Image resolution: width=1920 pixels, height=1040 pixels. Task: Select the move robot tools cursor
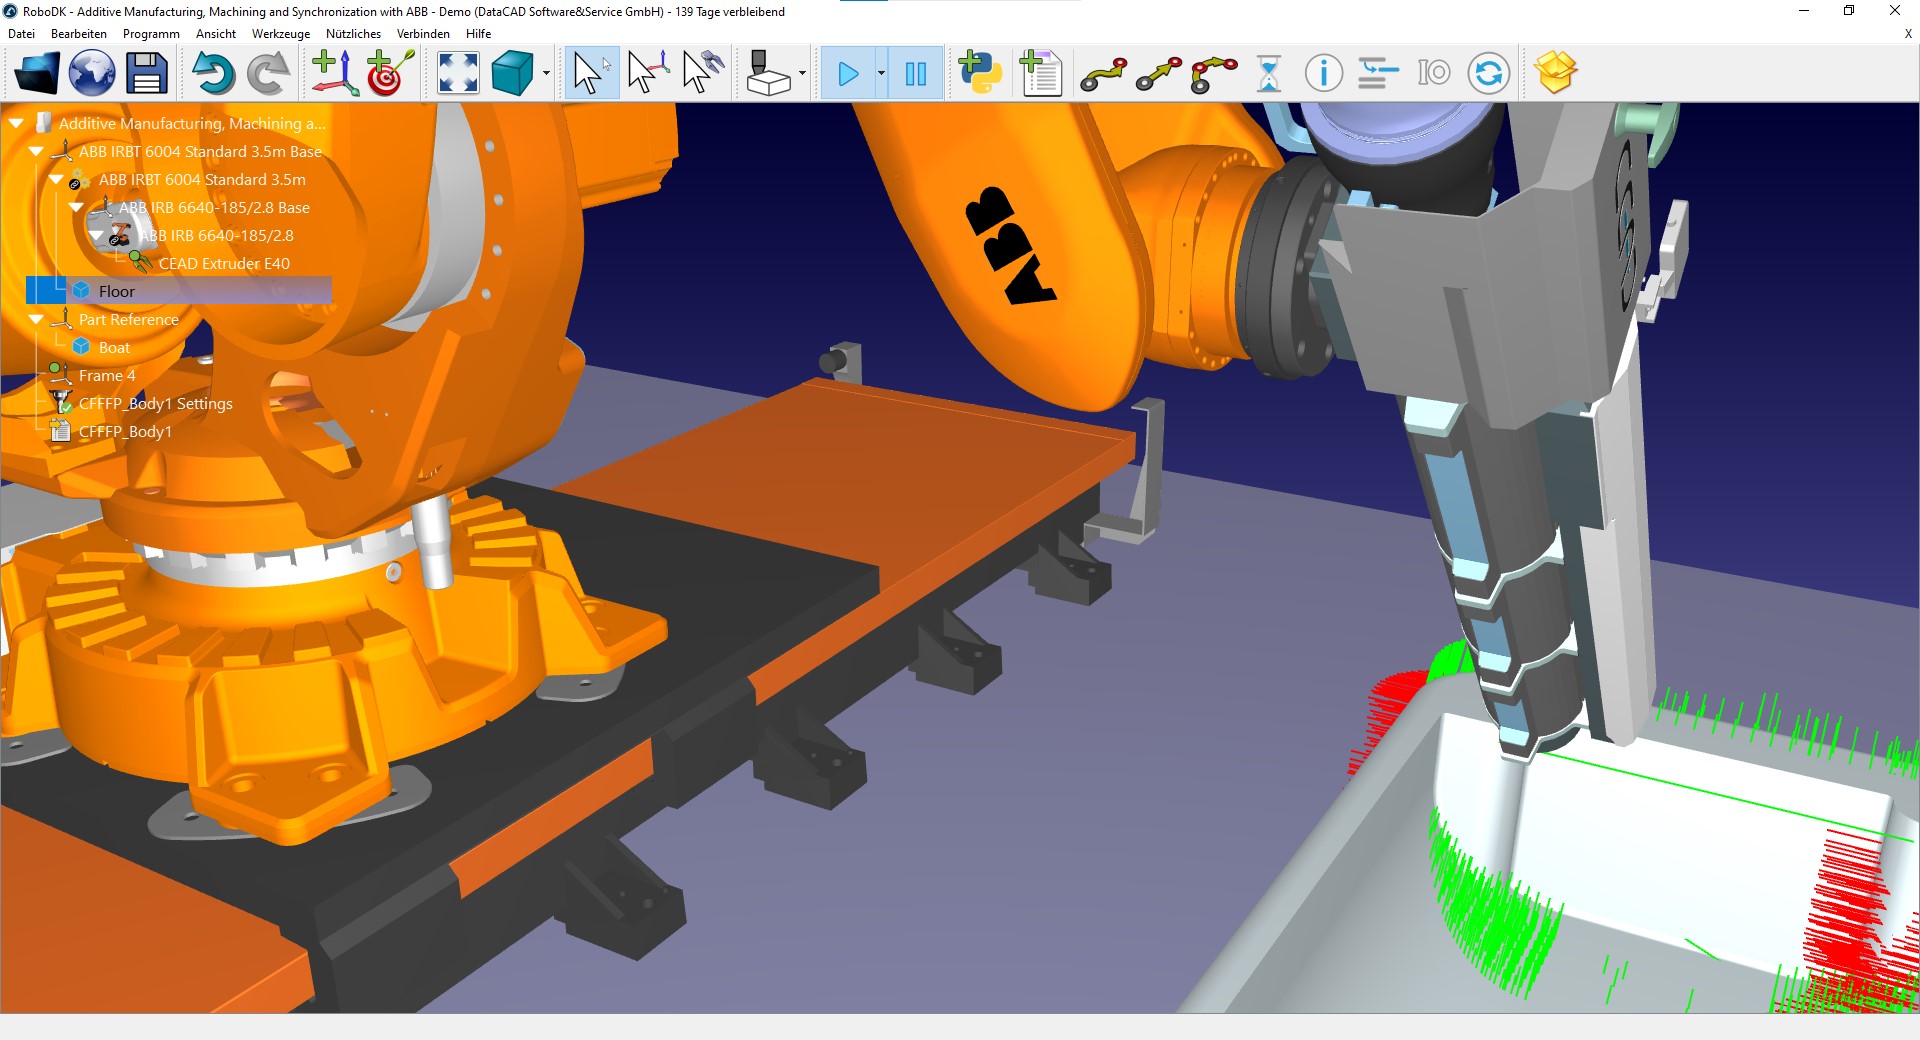pos(703,73)
